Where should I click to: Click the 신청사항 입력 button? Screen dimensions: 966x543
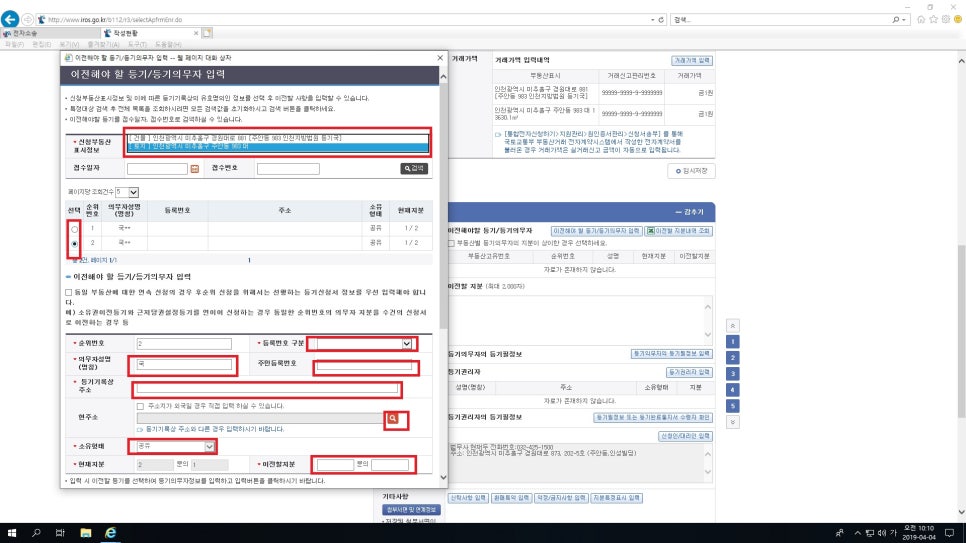click(468, 498)
